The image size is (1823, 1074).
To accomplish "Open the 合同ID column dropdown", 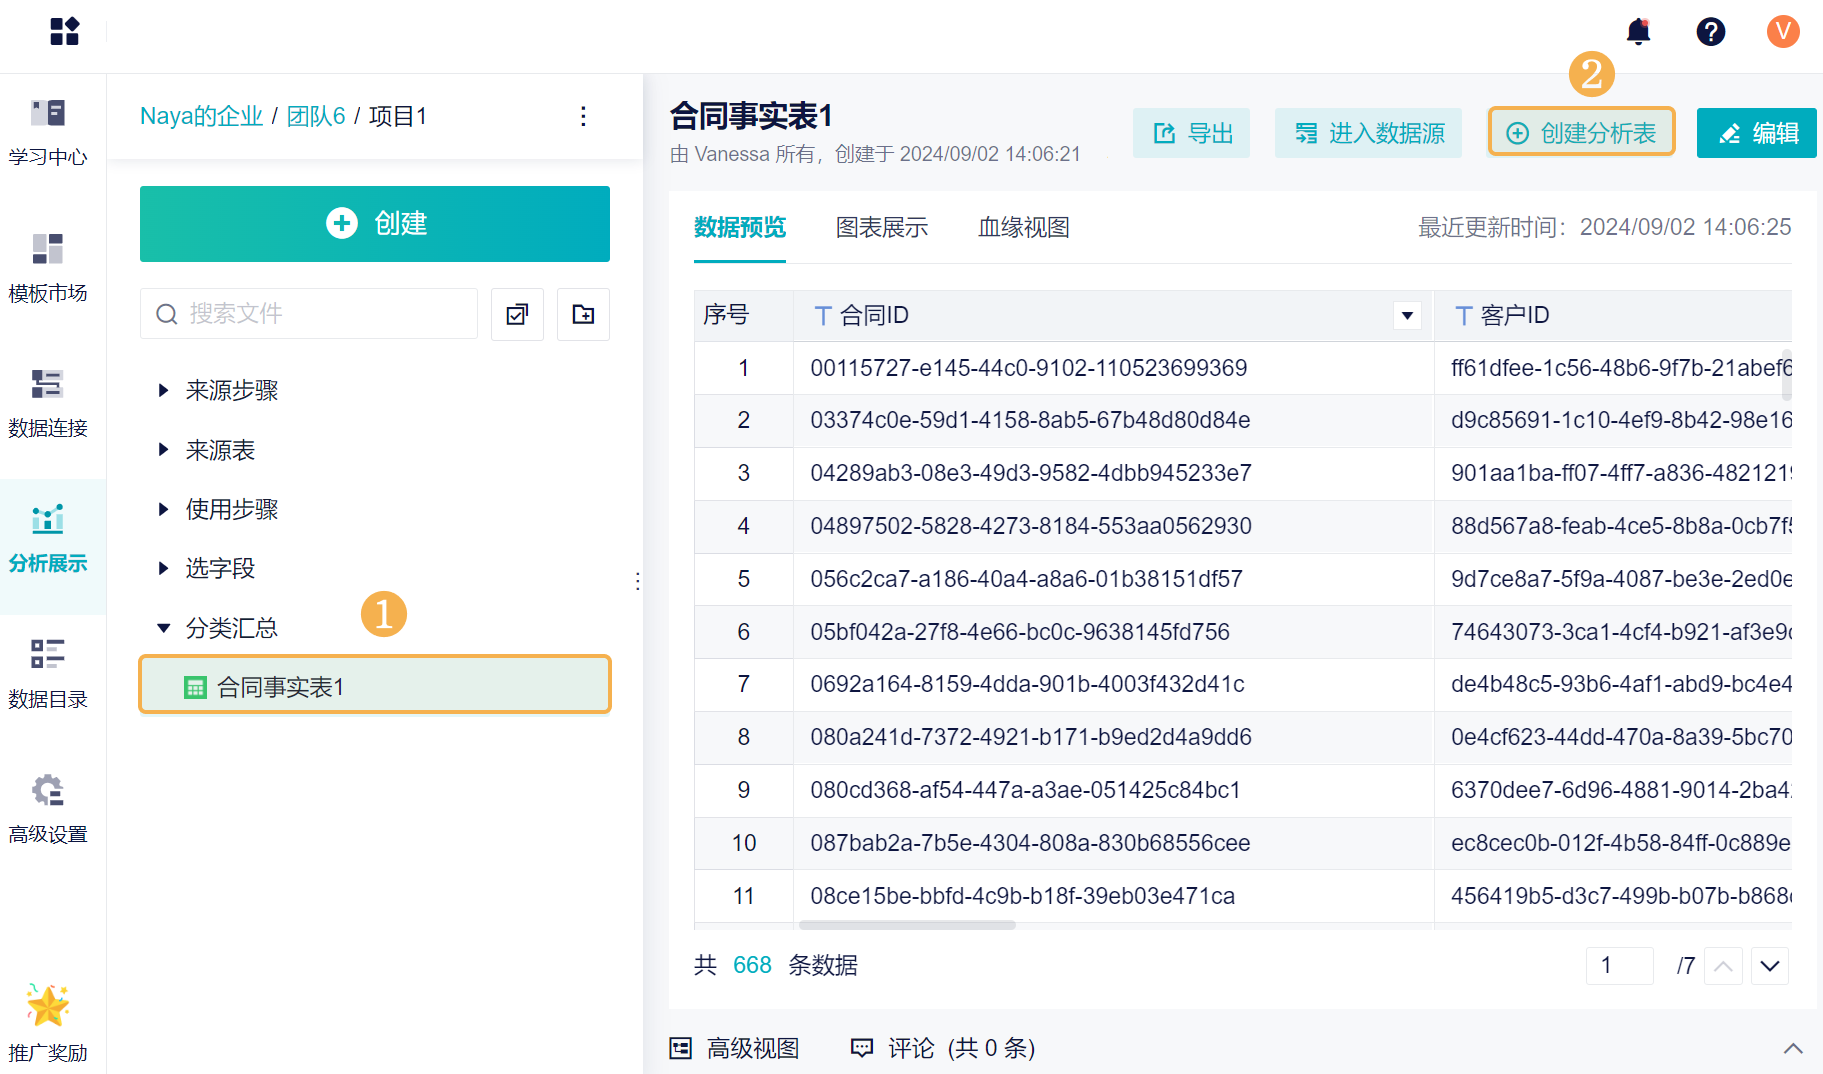I will [1407, 316].
